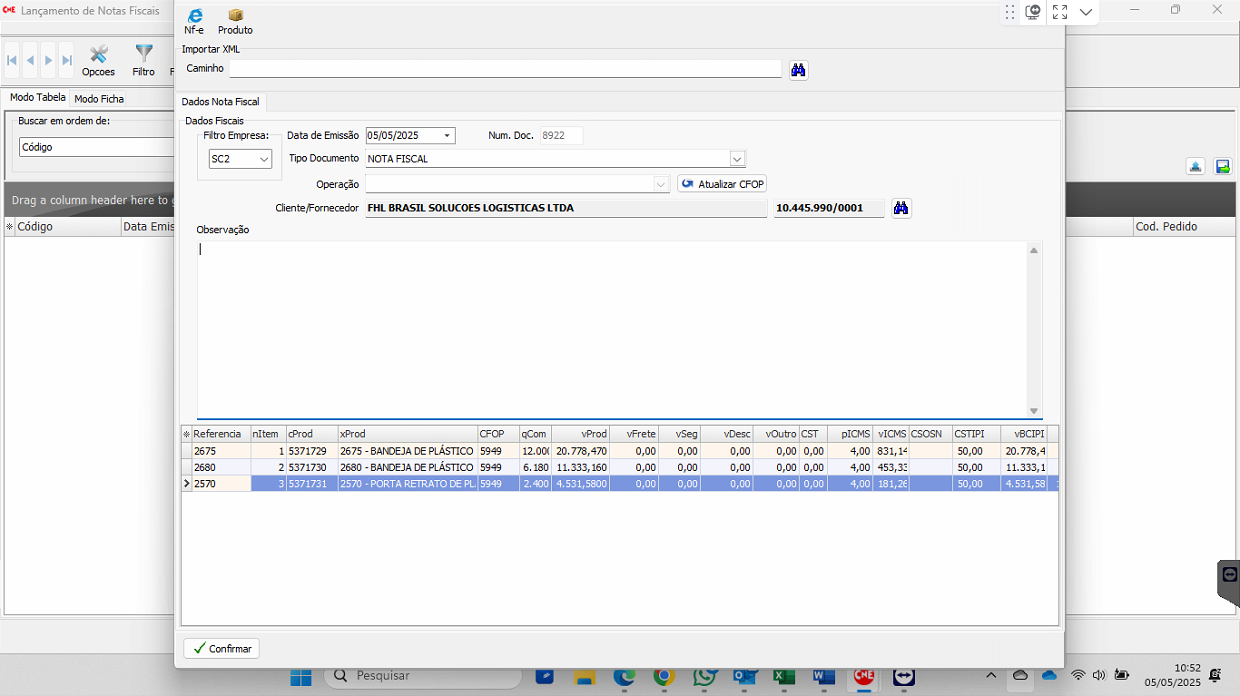Expand the Tipo Documento dropdown
Viewport: 1240px width, 696px height.
coord(737,159)
